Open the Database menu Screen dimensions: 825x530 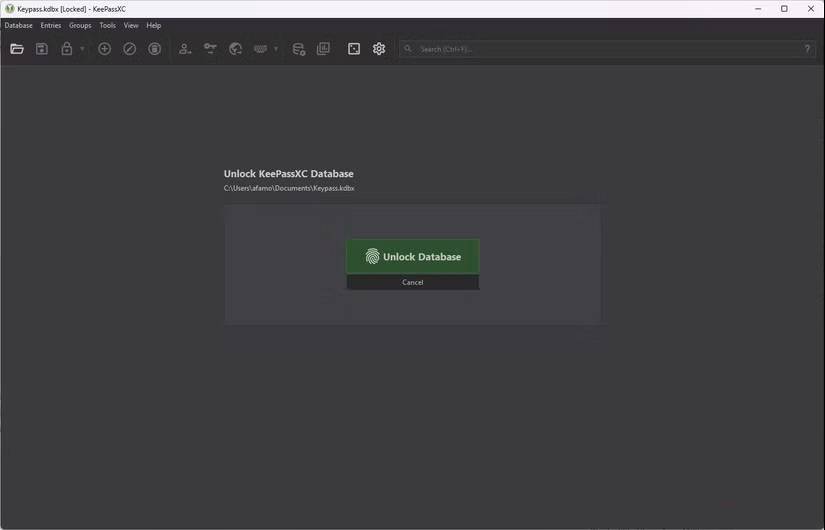pyautogui.click(x=18, y=25)
